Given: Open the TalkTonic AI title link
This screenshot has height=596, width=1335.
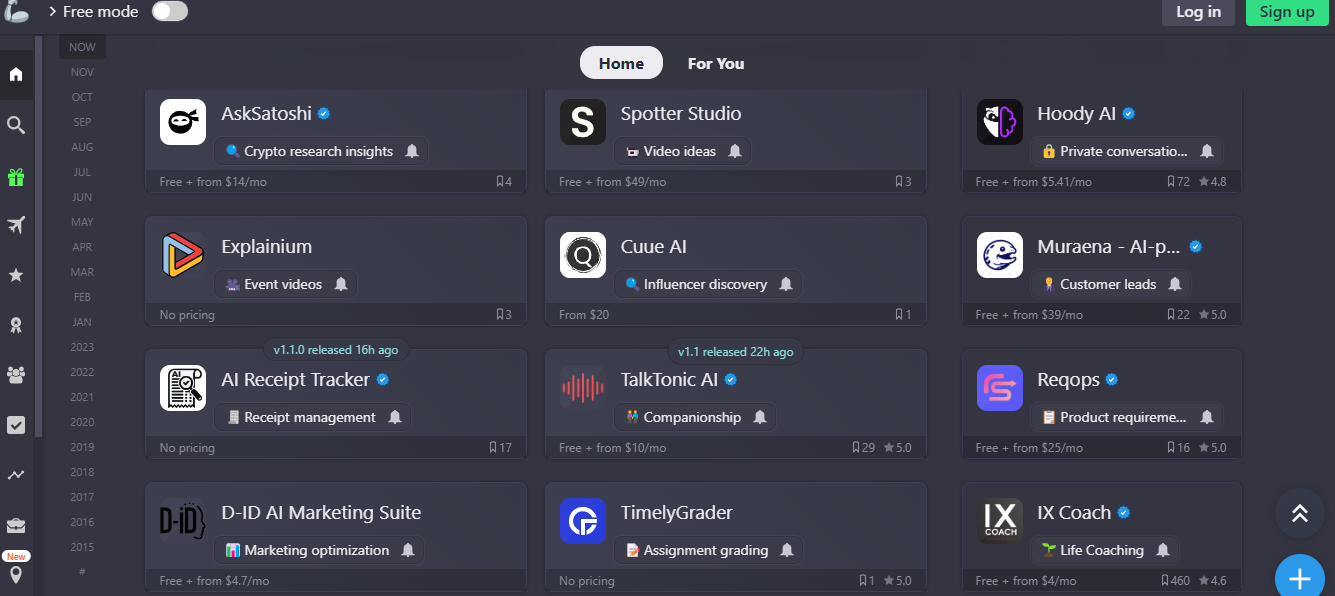Looking at the screenshot, I should [x=670, y=380].
